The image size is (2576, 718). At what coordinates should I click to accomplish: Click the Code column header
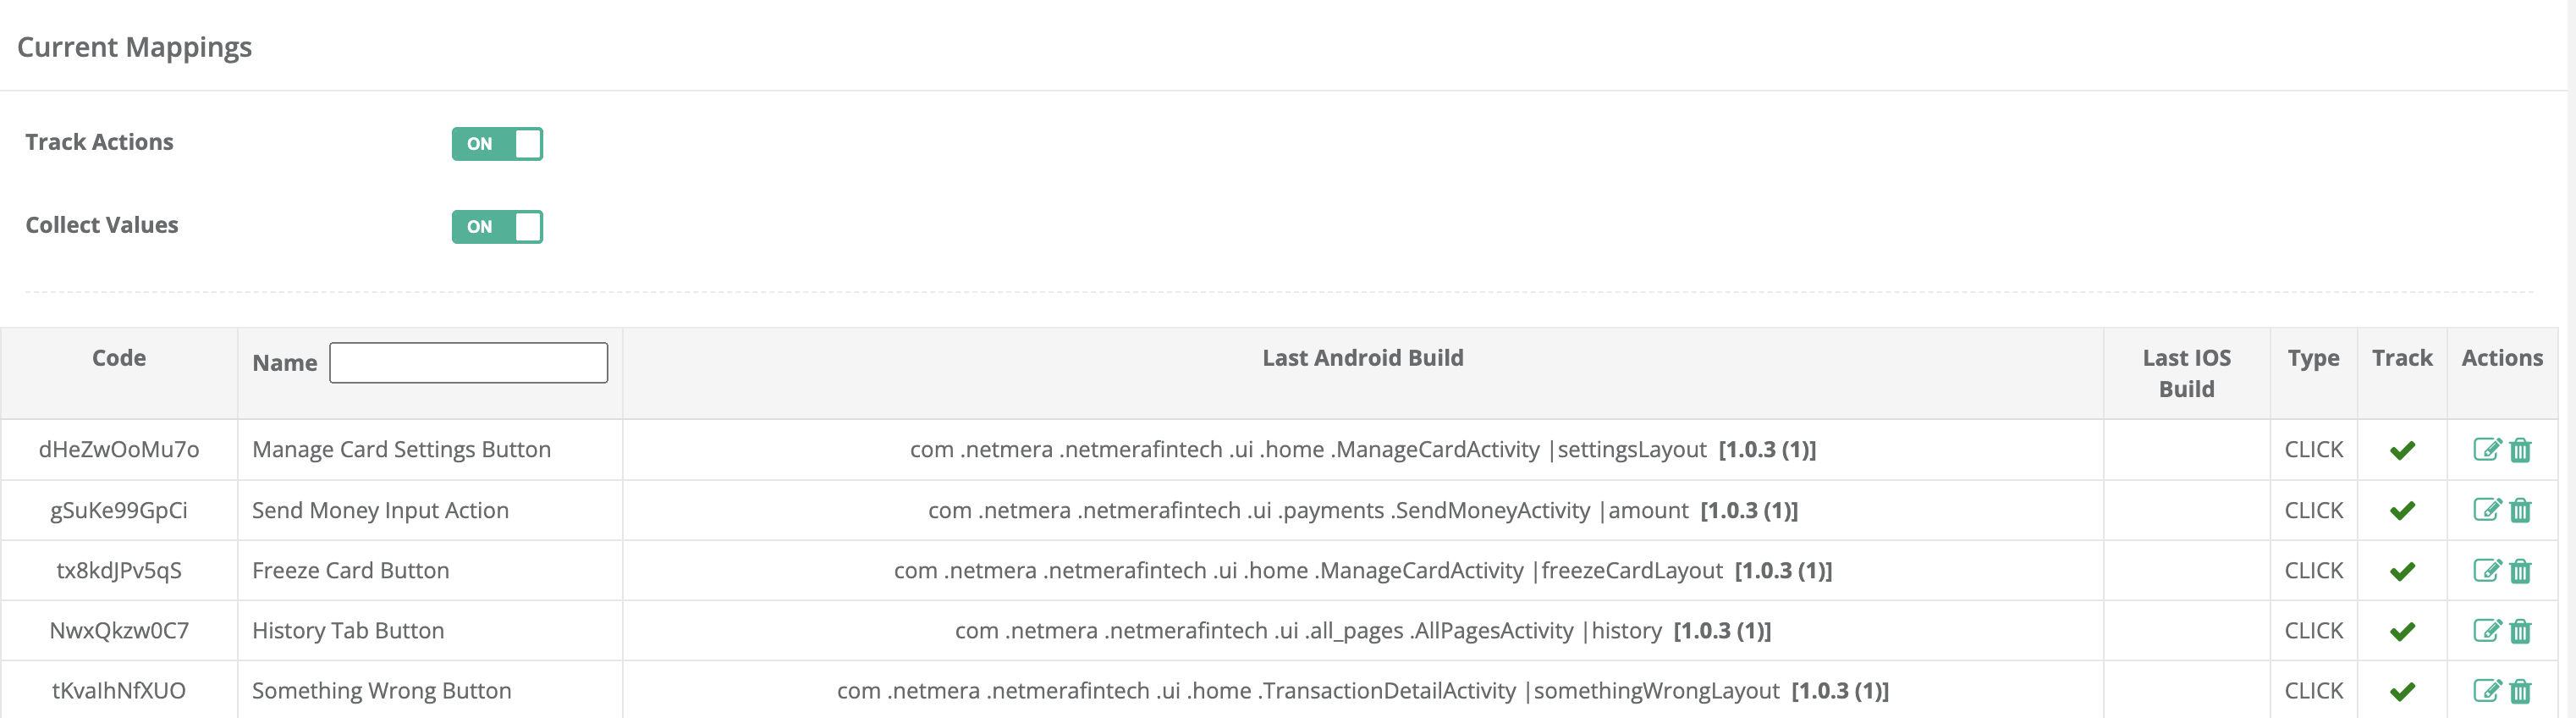pyautogui.click(x=119, y=358)
